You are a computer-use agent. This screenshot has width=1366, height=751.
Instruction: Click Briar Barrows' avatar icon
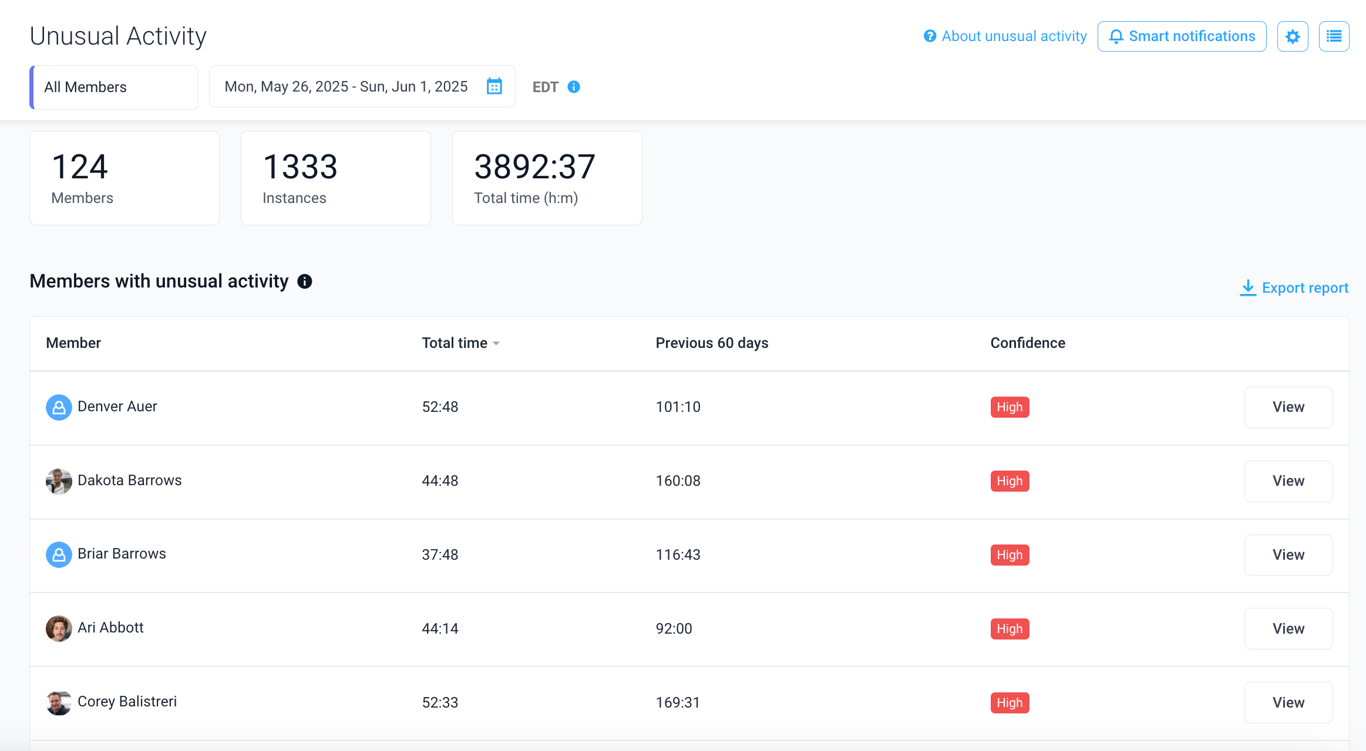click(x=59, y=555)
